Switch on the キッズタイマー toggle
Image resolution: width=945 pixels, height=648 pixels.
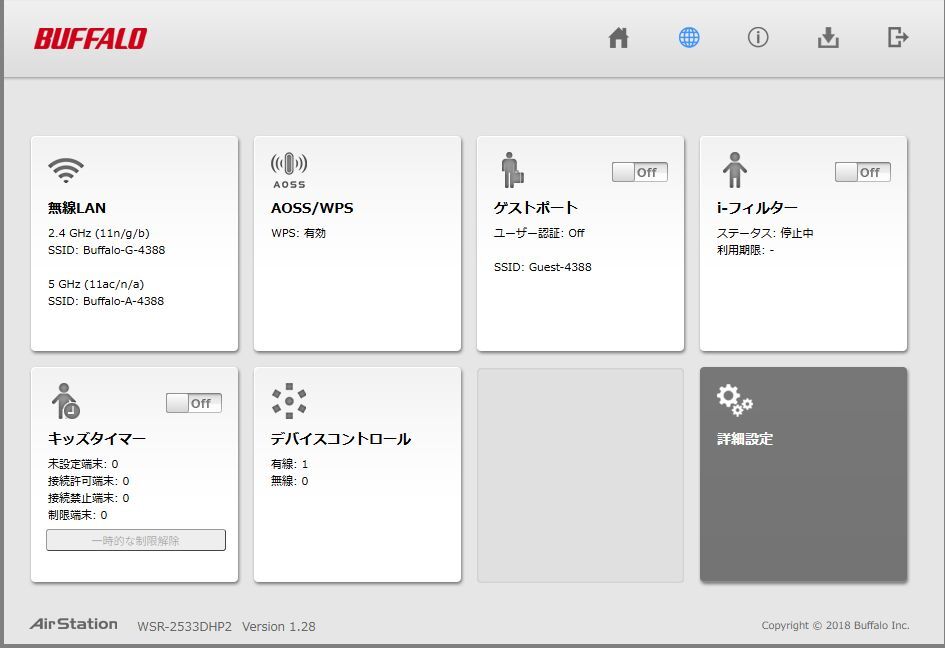(x=194, y=403)
